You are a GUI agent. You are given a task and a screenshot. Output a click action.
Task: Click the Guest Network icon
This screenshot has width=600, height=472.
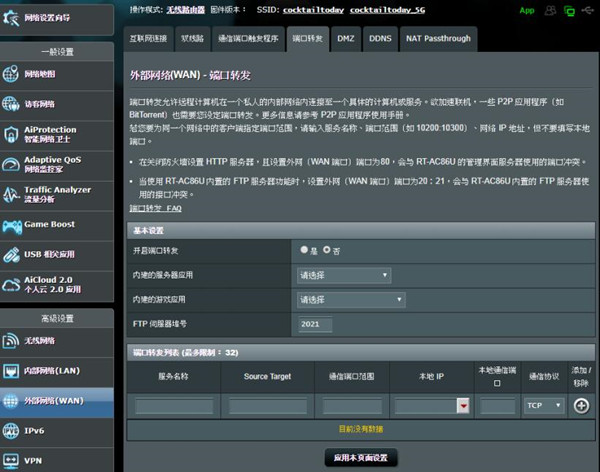point(11,104)
